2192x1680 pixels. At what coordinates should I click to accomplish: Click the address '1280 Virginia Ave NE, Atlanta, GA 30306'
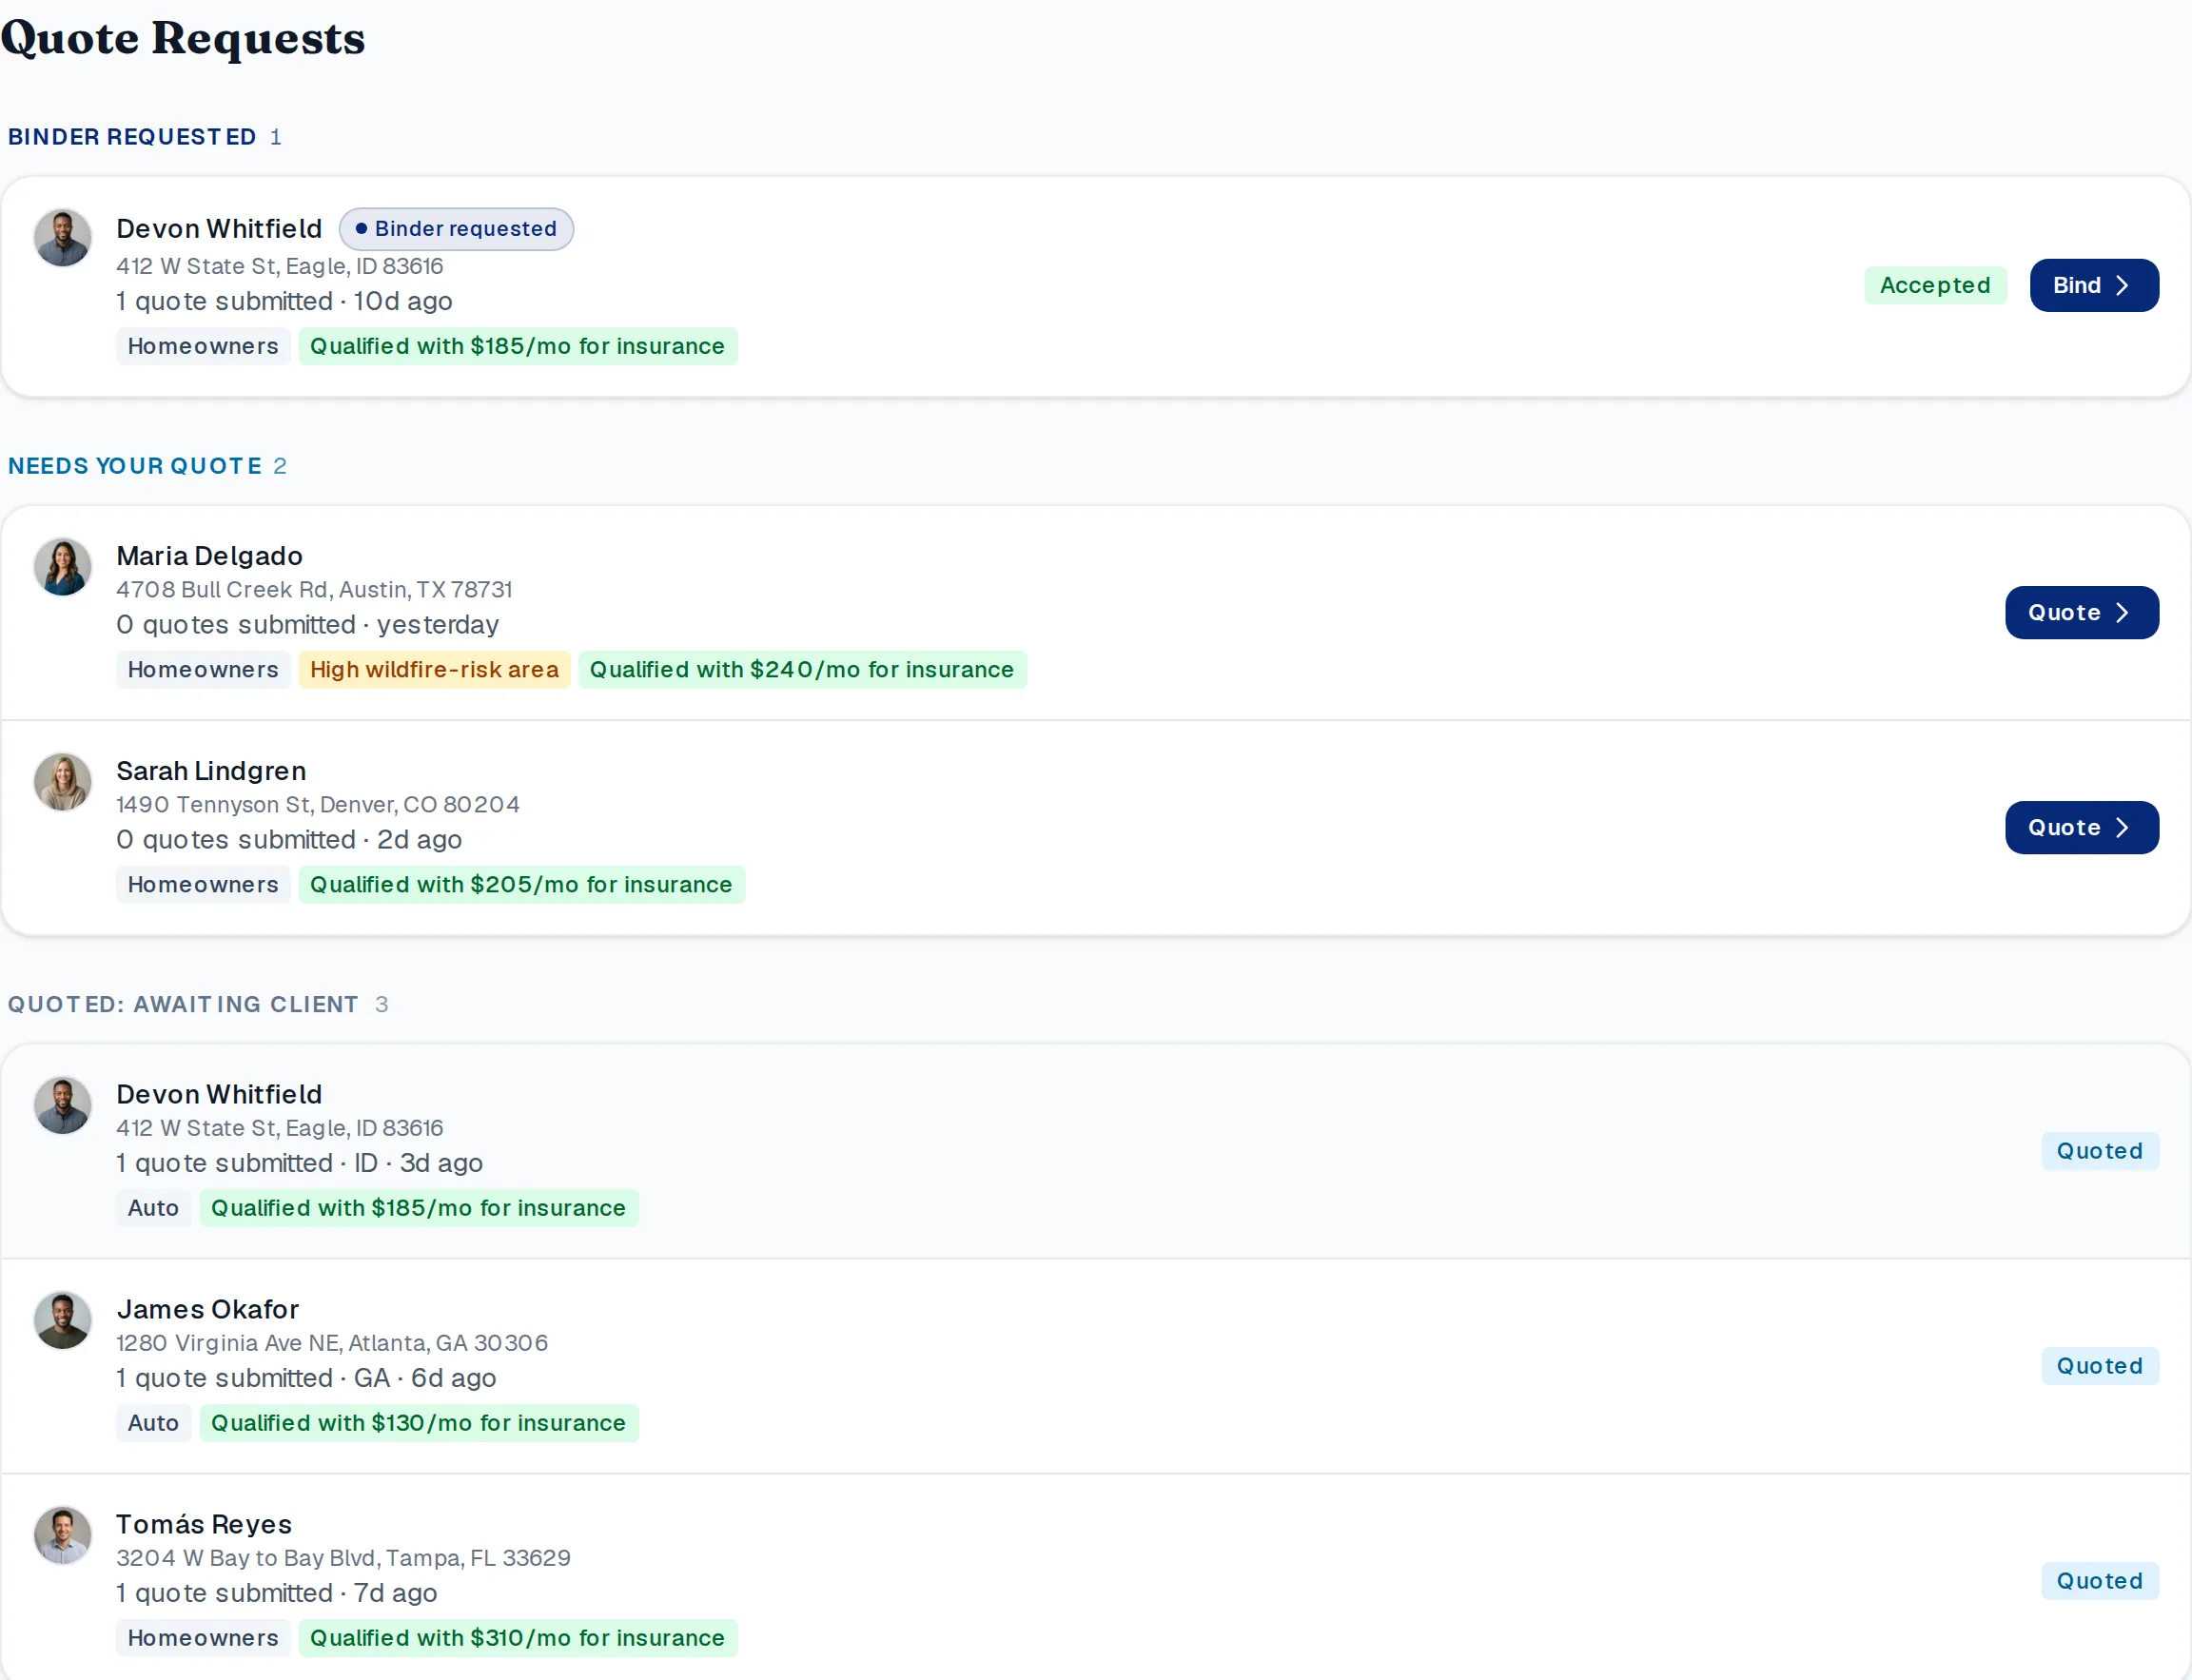(332, 1343)
